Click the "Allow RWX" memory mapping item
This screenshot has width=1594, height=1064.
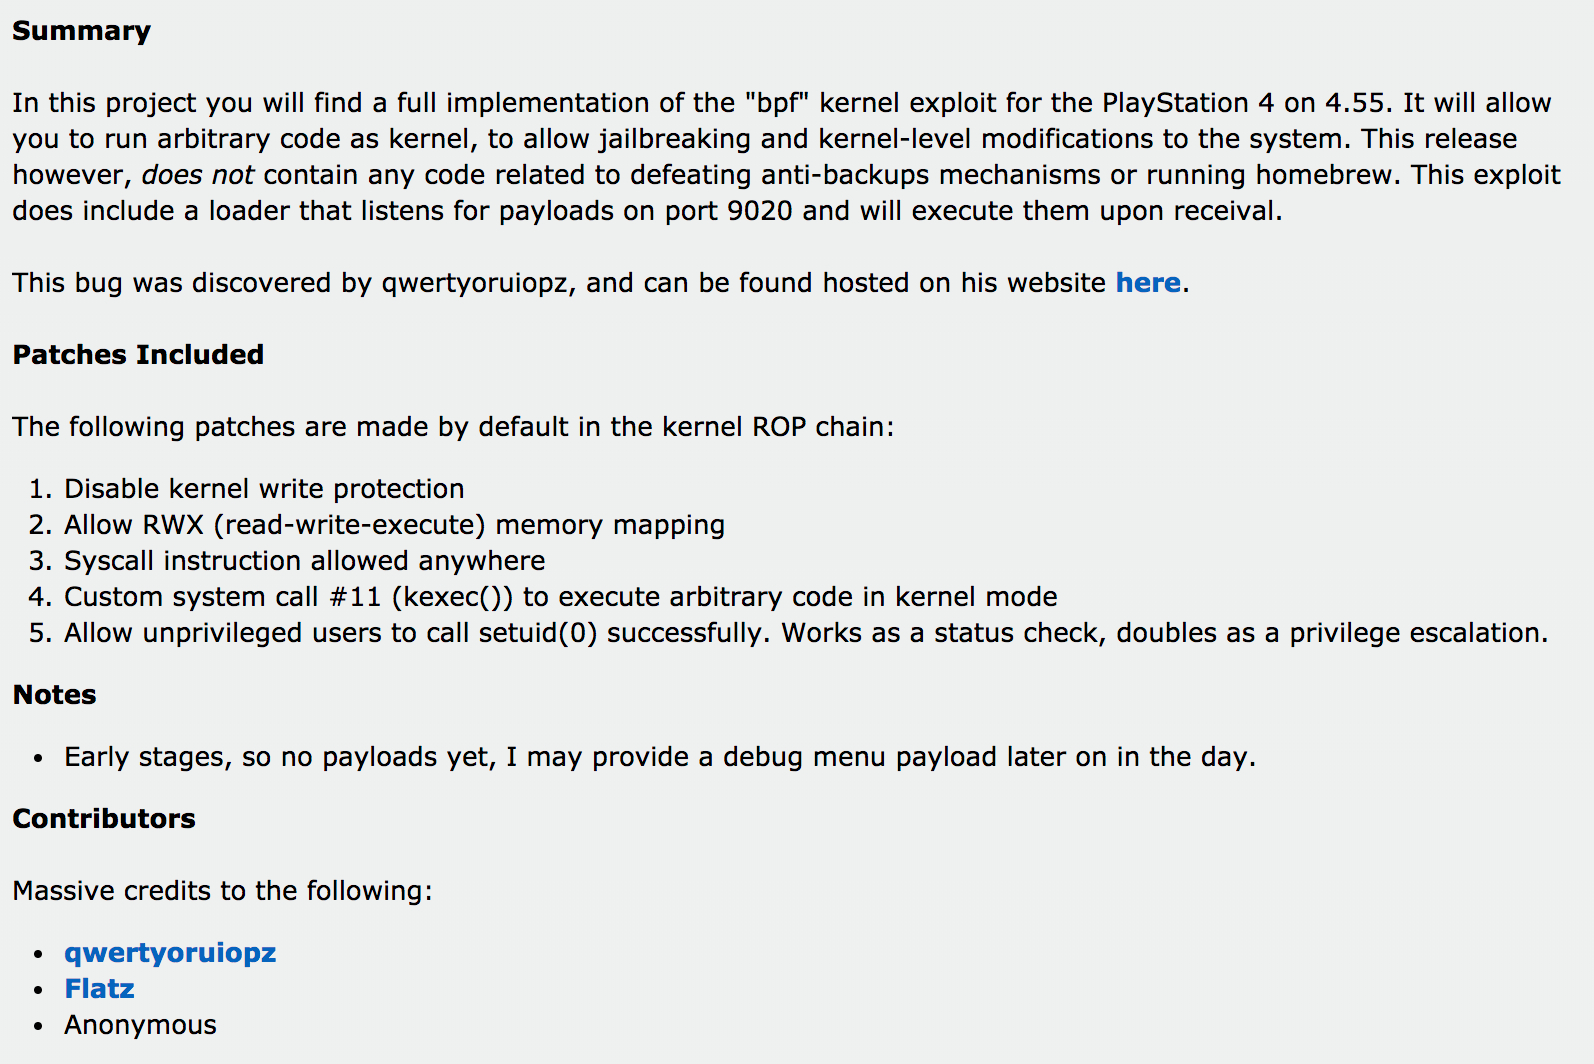coord(394,525)
